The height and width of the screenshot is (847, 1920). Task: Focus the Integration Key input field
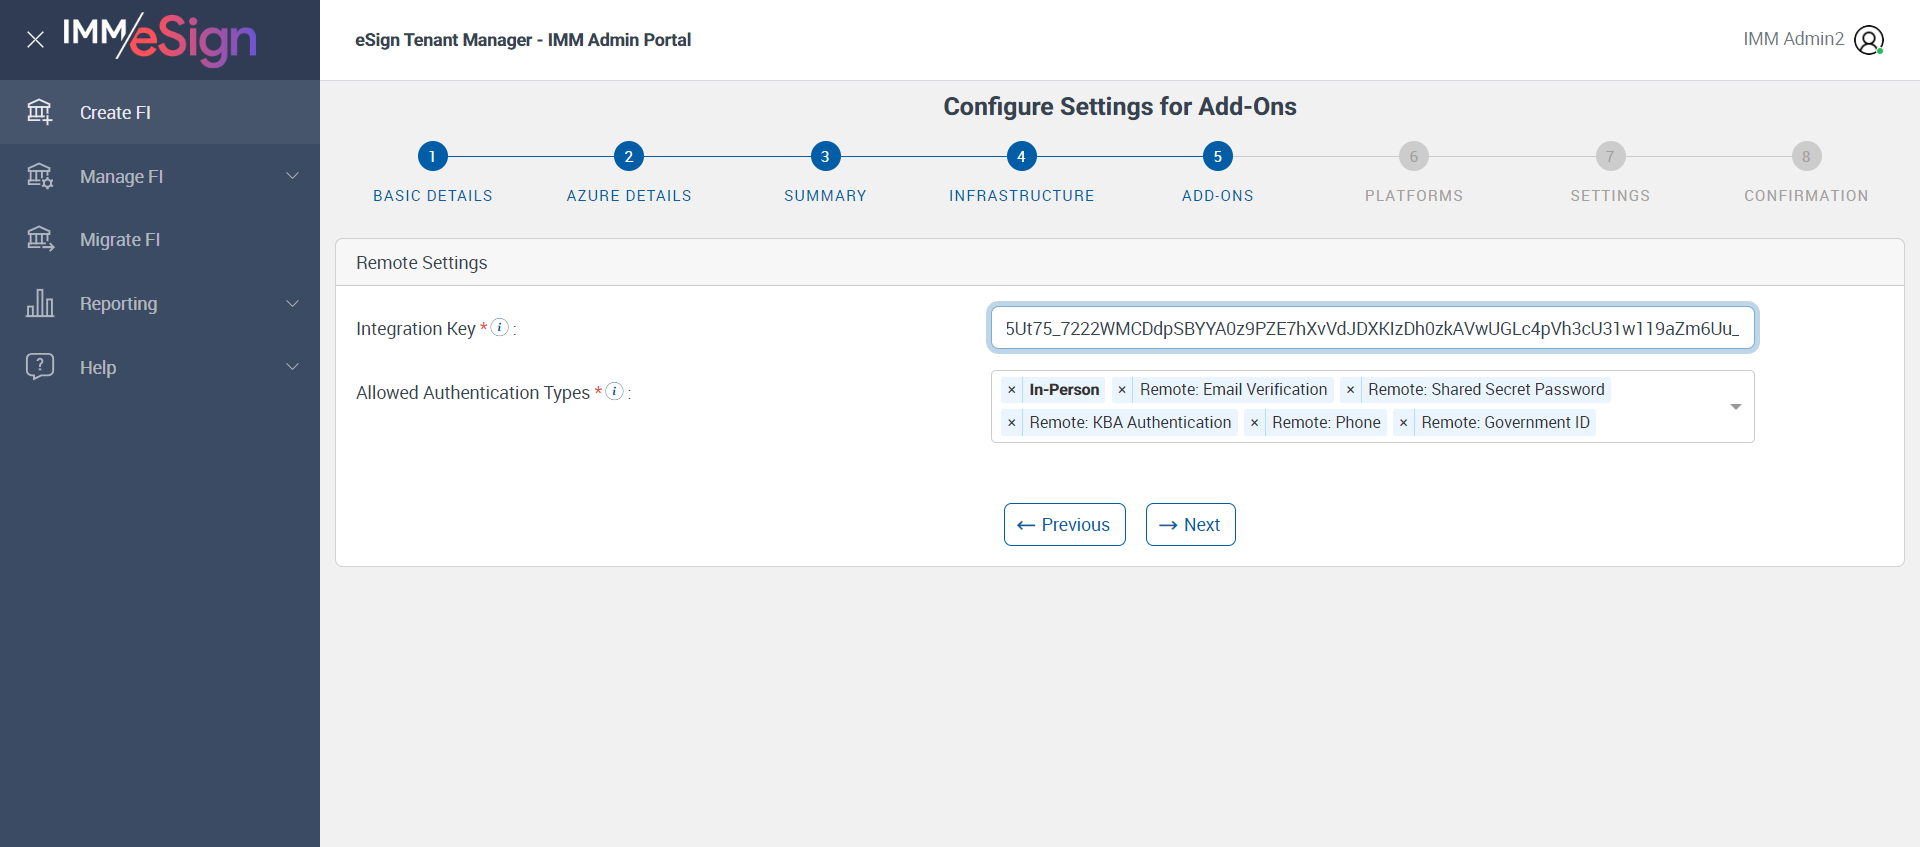1372,329
